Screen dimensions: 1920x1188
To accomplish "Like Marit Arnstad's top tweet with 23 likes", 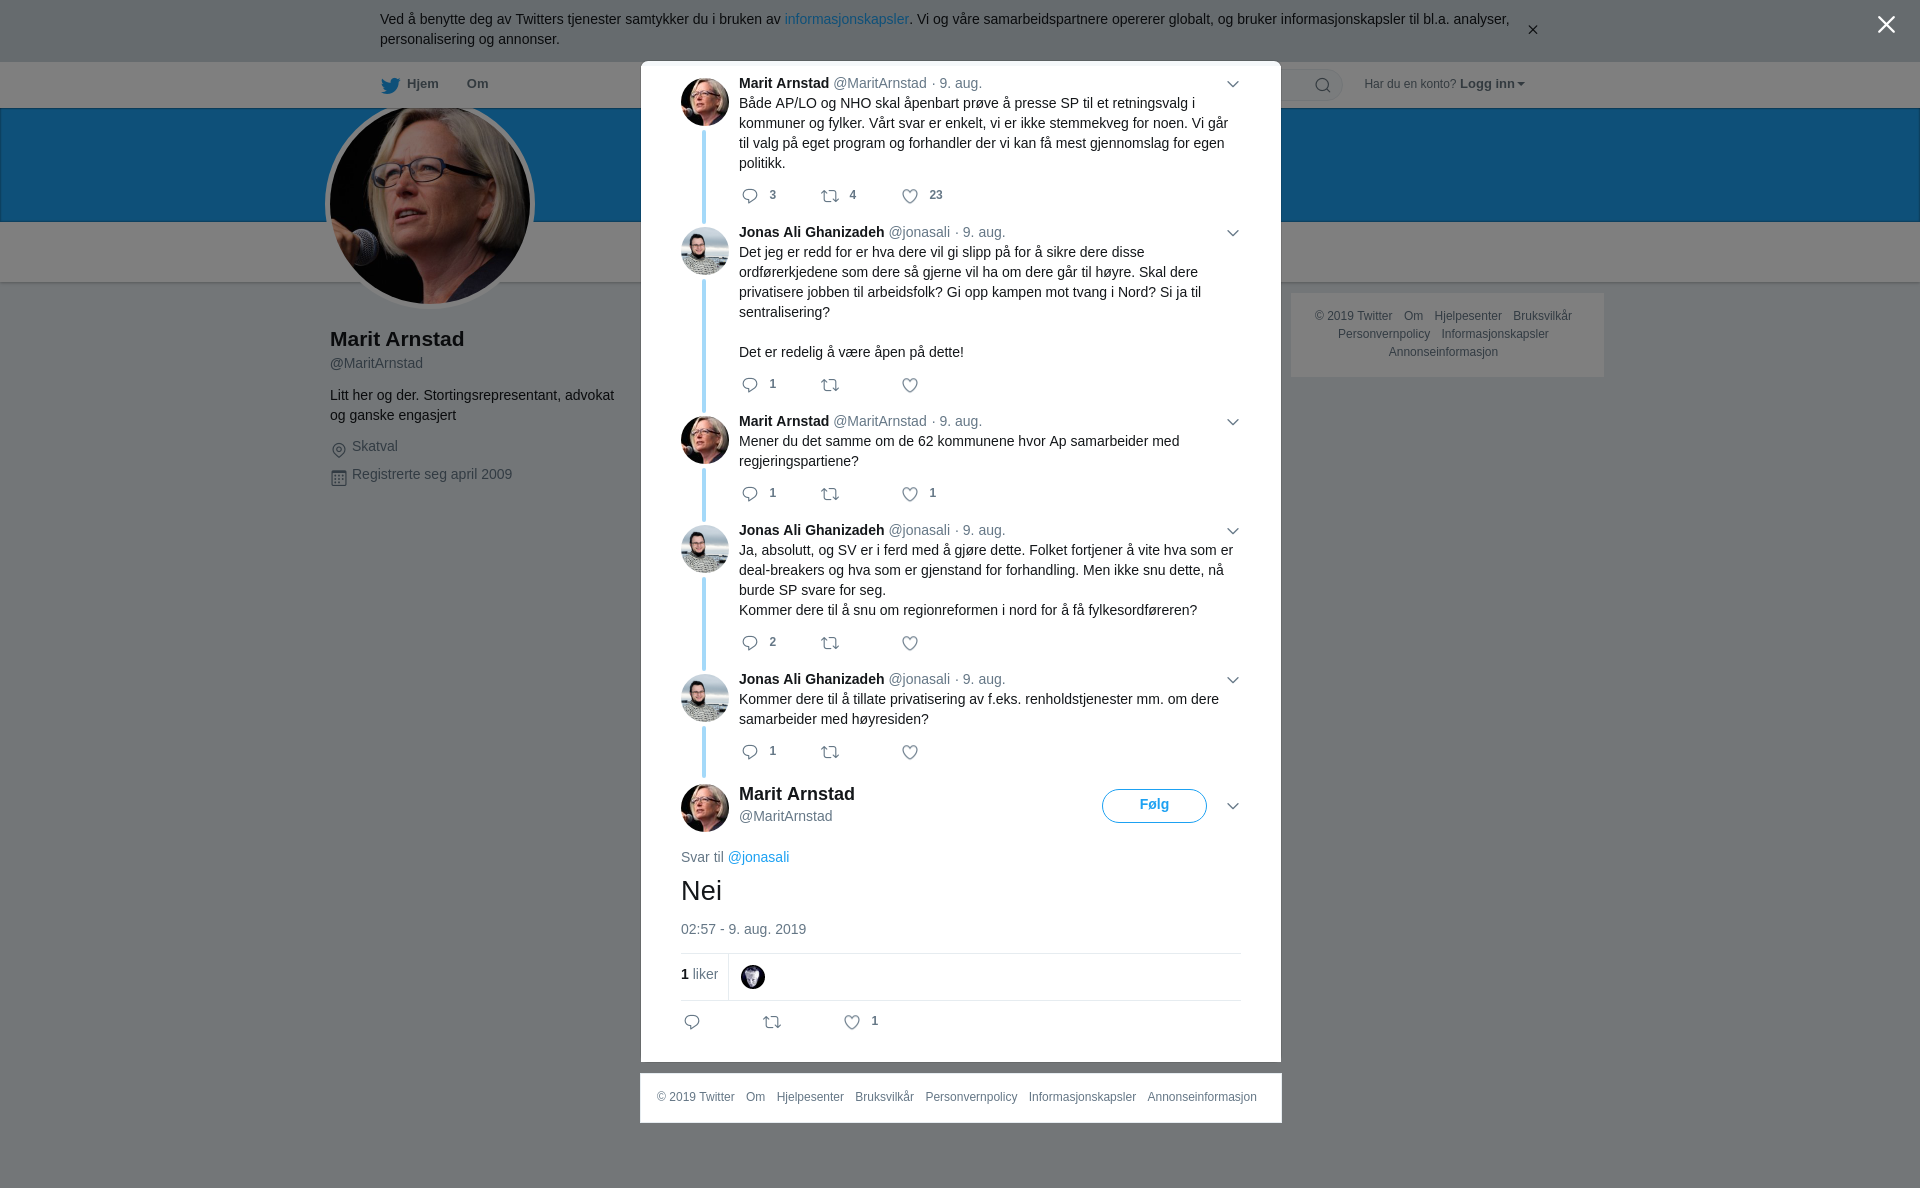I will tap(910, 196).
